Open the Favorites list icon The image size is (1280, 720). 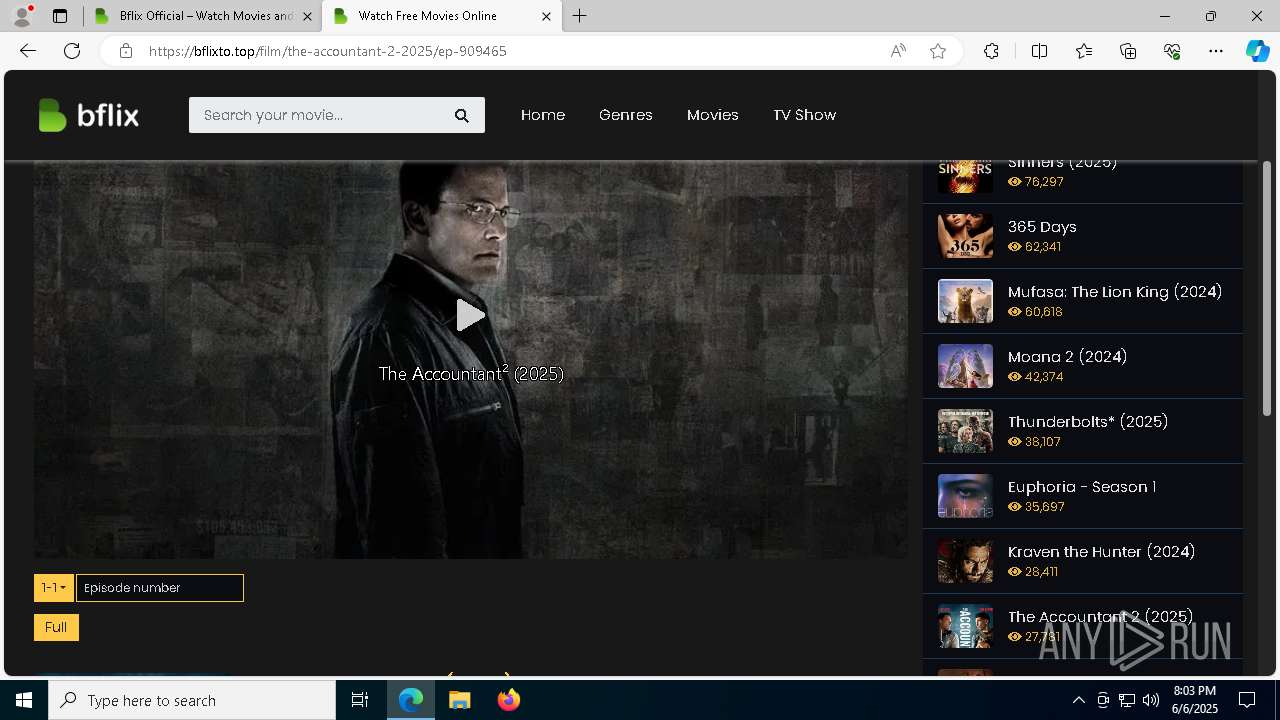point(1084,51)
